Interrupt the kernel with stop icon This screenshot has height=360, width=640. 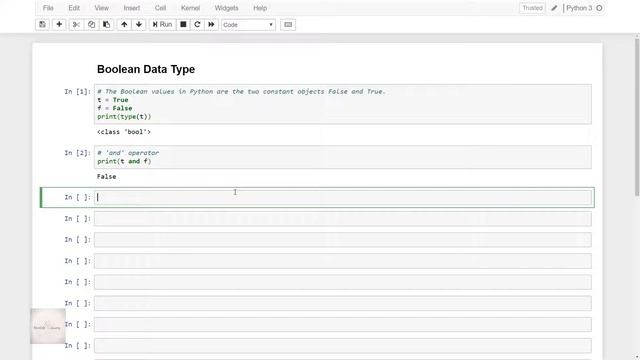(183, 24)
